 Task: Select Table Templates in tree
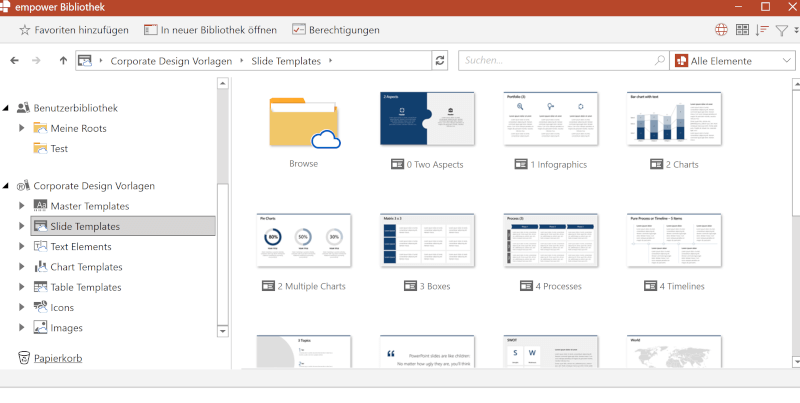[x=86, y=287]
